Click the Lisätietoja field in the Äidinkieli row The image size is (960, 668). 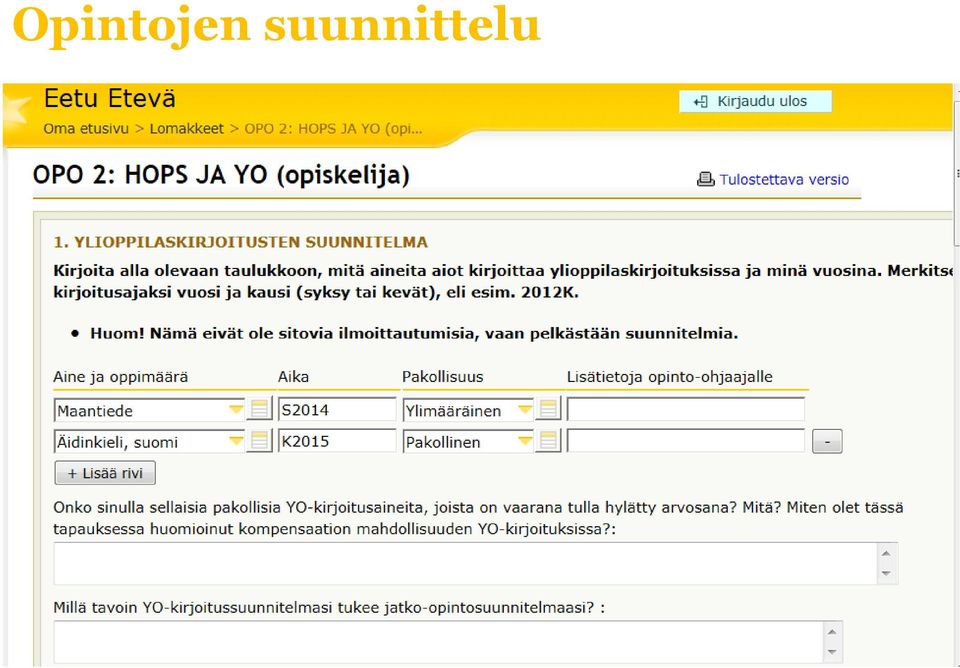(686, 441)
